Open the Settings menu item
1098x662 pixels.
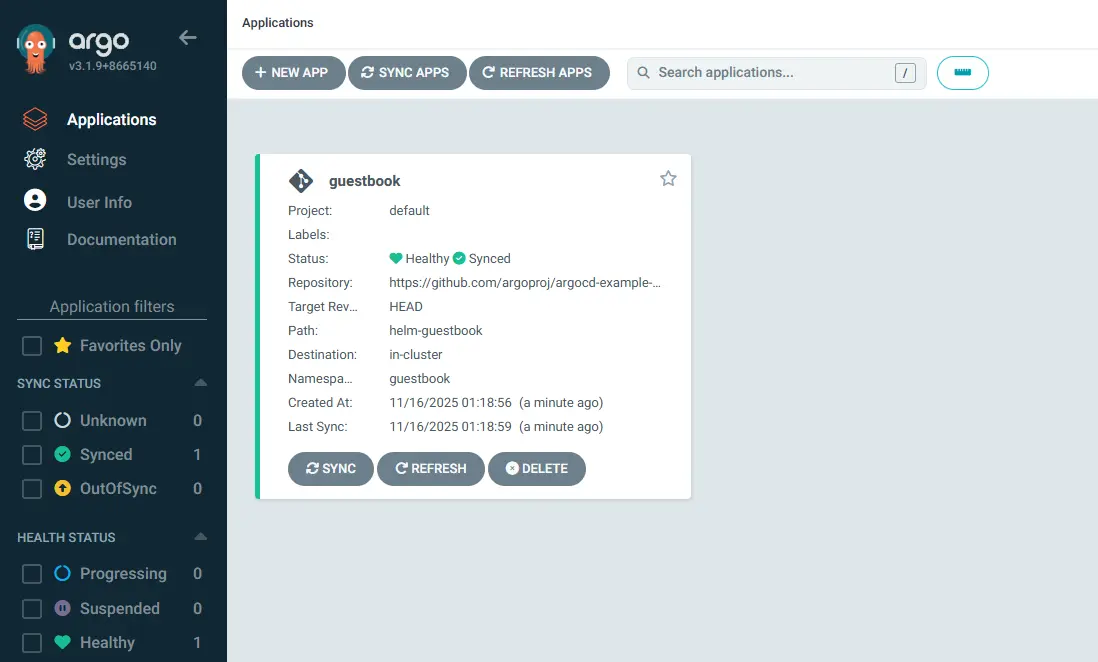tap(96, 160)
